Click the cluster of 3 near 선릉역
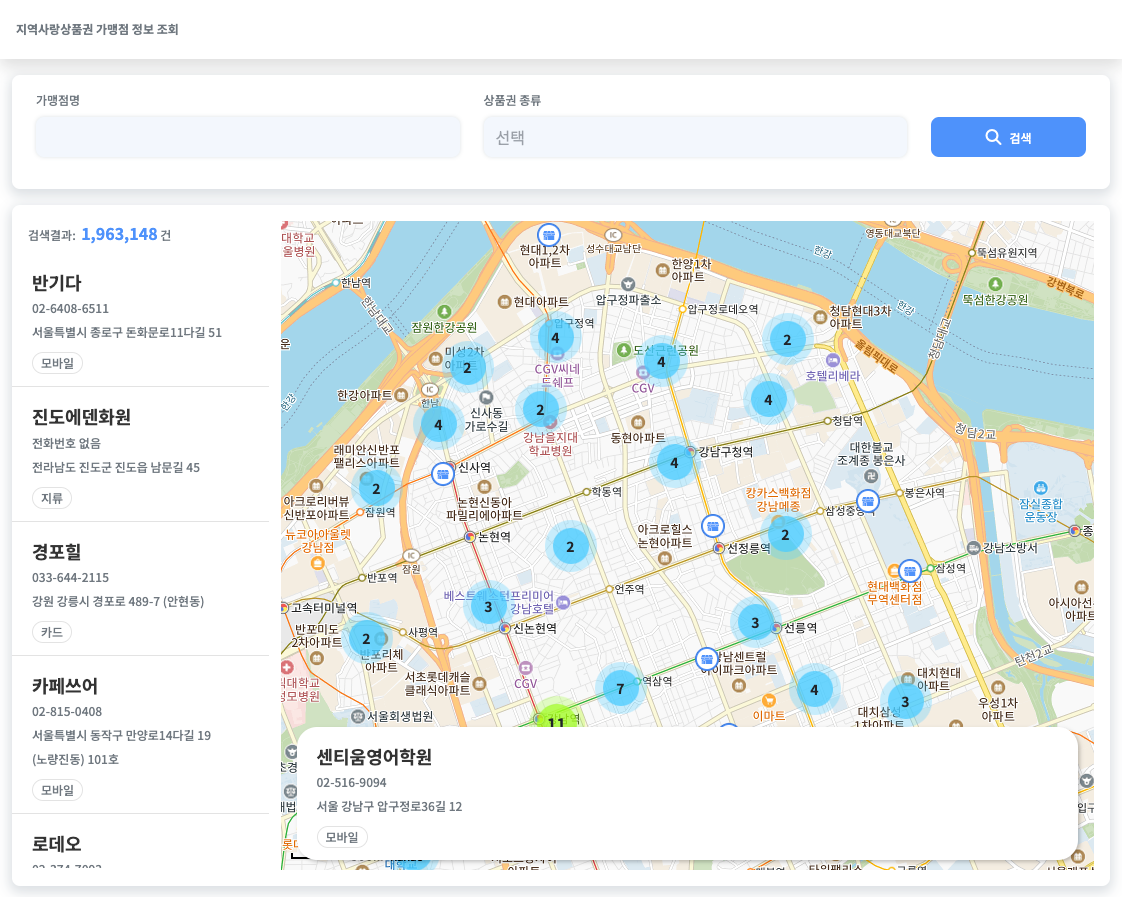The width and height of the screenshot is (1122, 897). [x=755, y=622]
